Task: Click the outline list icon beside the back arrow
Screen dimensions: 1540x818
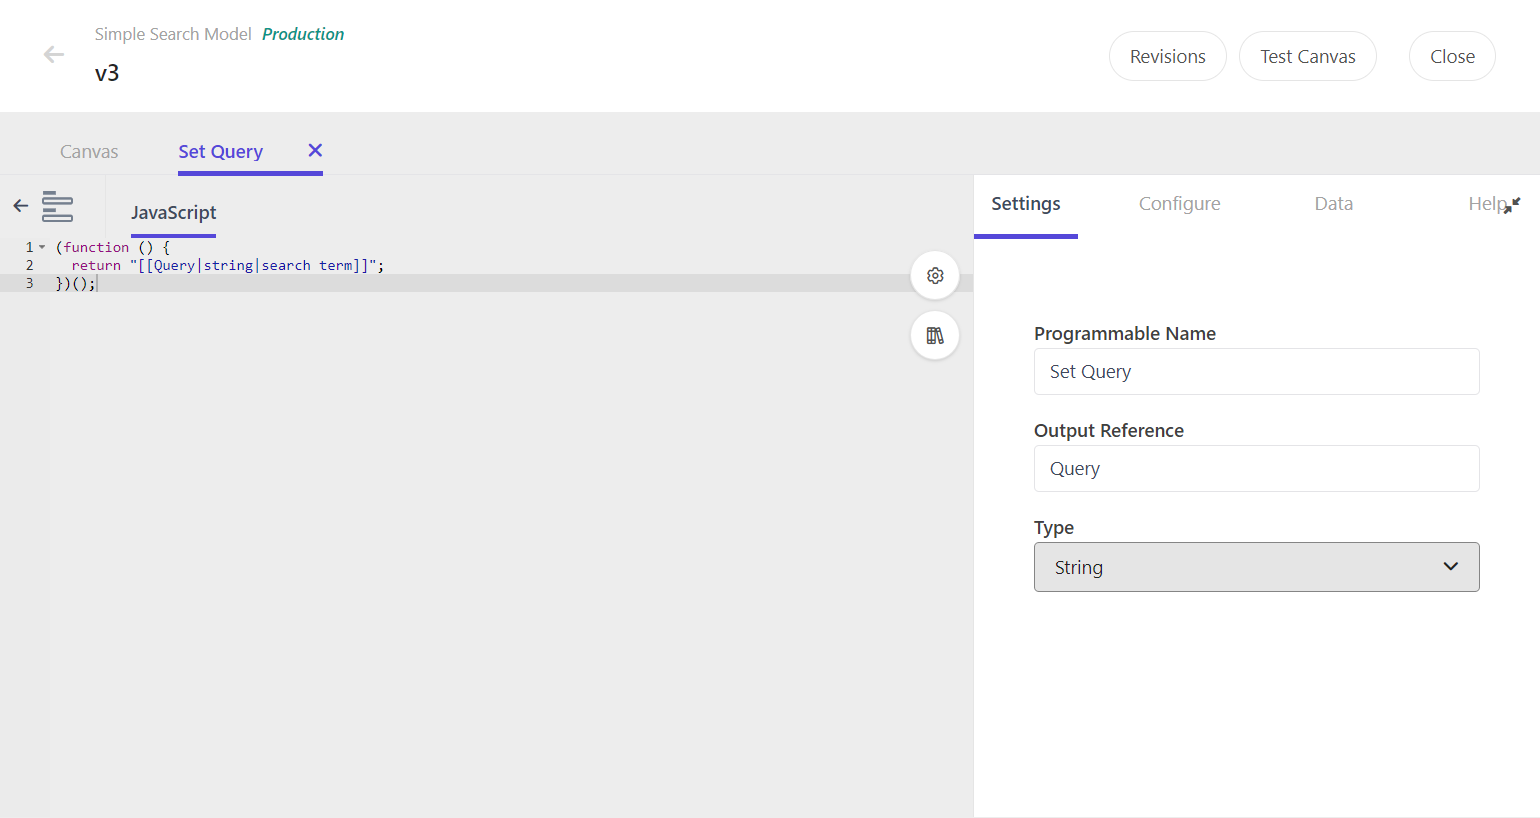Action: (x=57, y=206)
